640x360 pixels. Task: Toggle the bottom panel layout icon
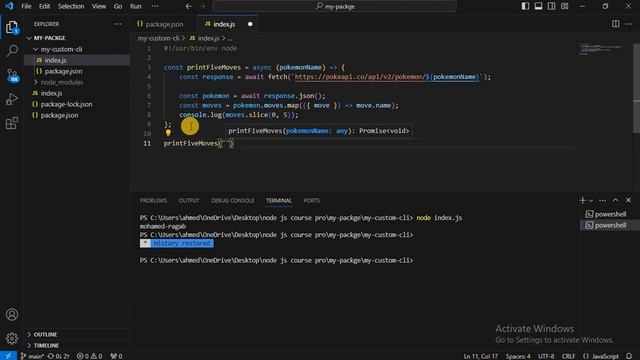coord(538,6)
